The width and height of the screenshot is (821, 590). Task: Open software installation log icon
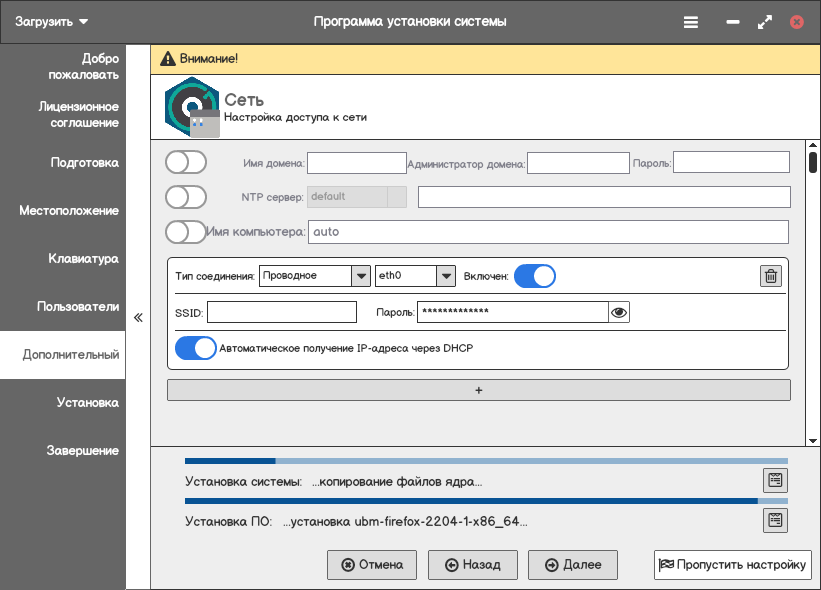(774, 520)
